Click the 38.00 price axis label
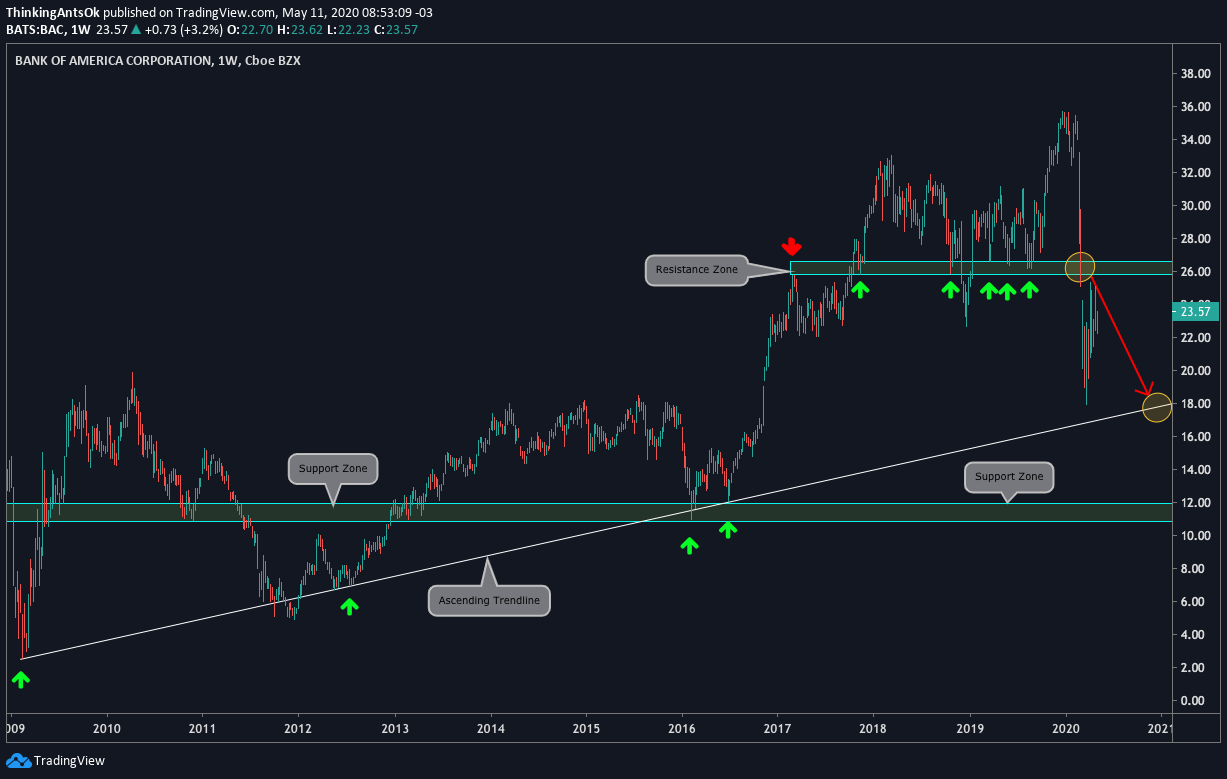The height and width of the screenshot is (779, 1227). [1196, 74]
